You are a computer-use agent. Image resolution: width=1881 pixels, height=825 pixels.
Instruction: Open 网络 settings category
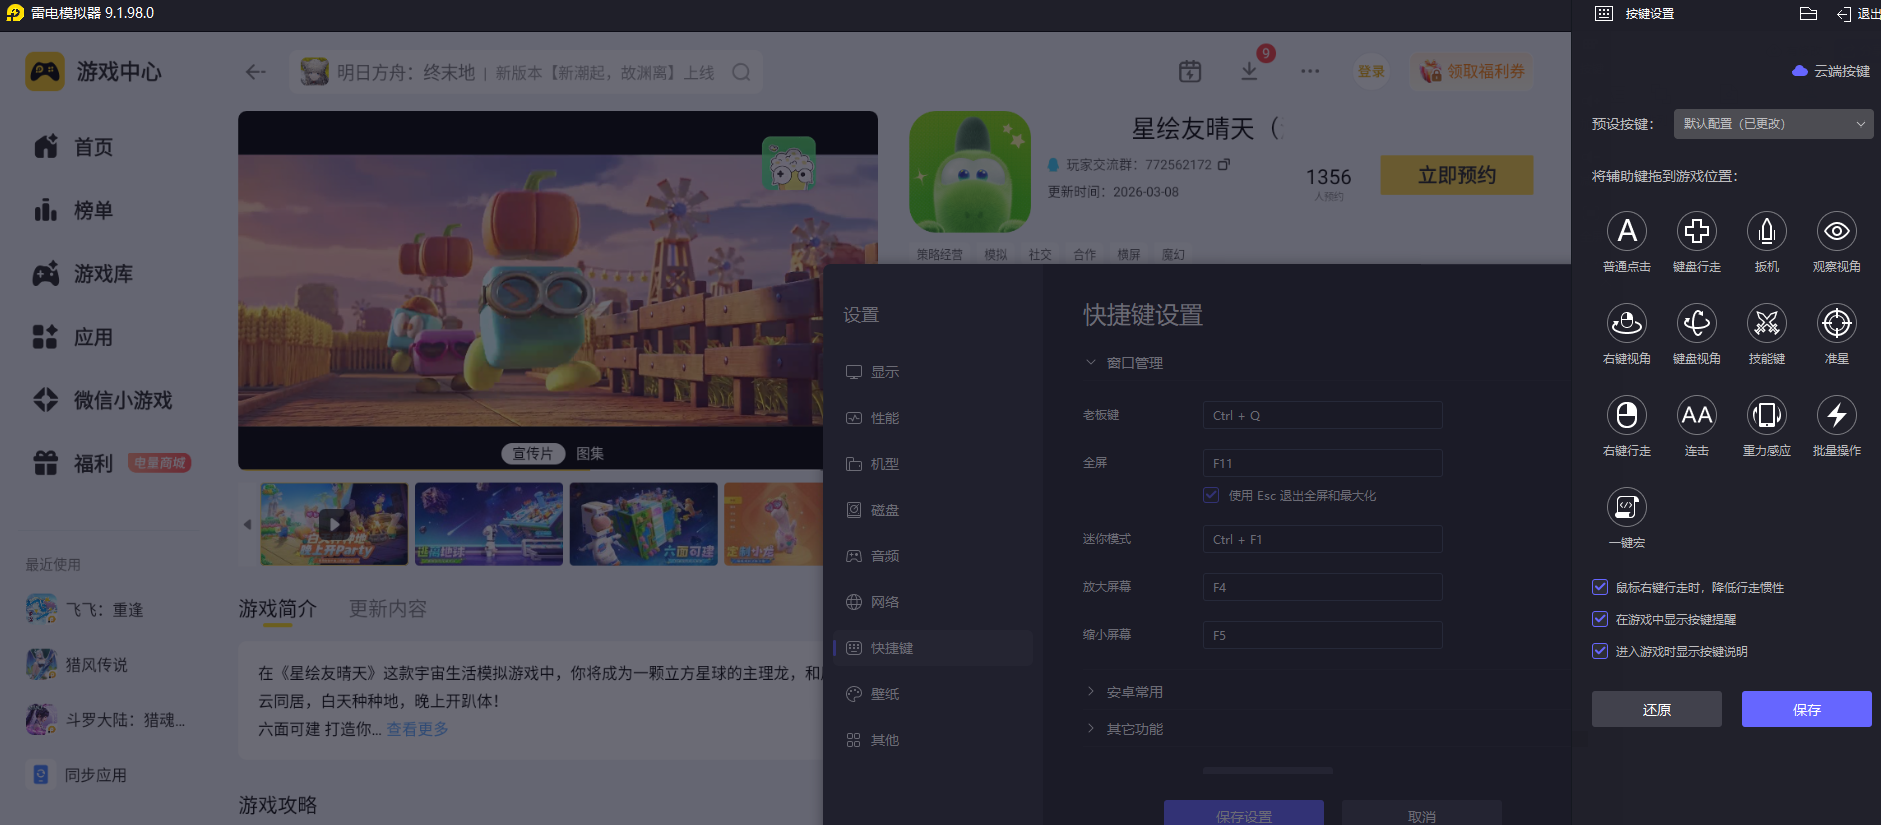[933, 602]
